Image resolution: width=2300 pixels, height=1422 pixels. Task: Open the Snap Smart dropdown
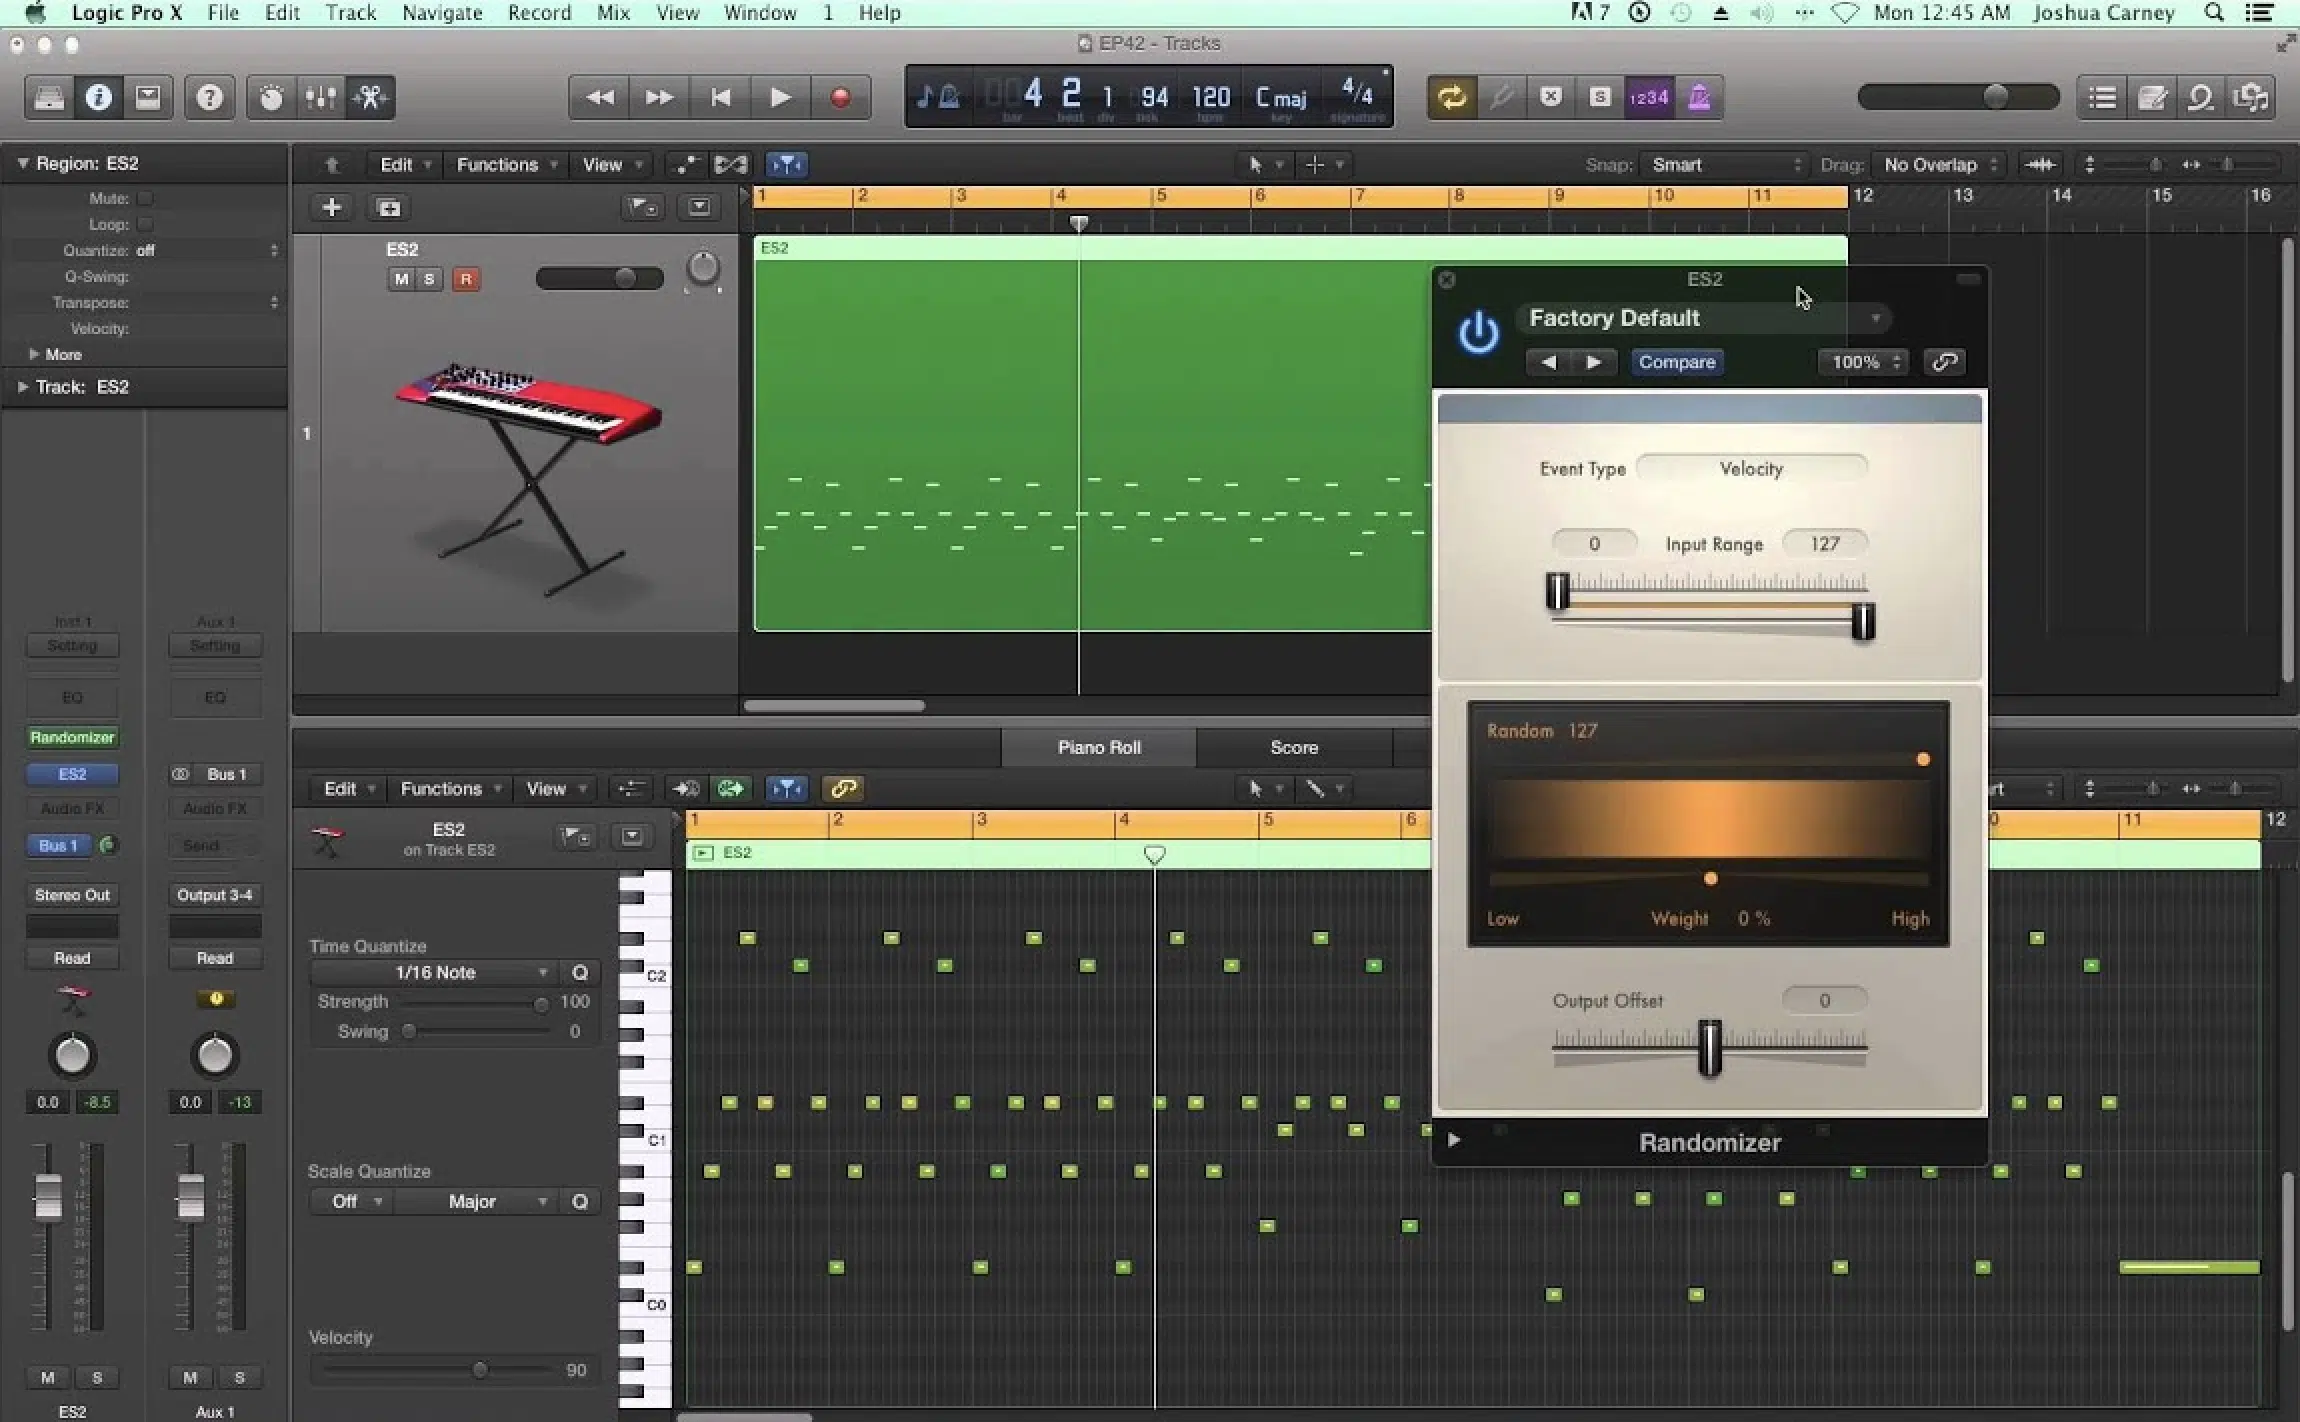pos(1723,164)
